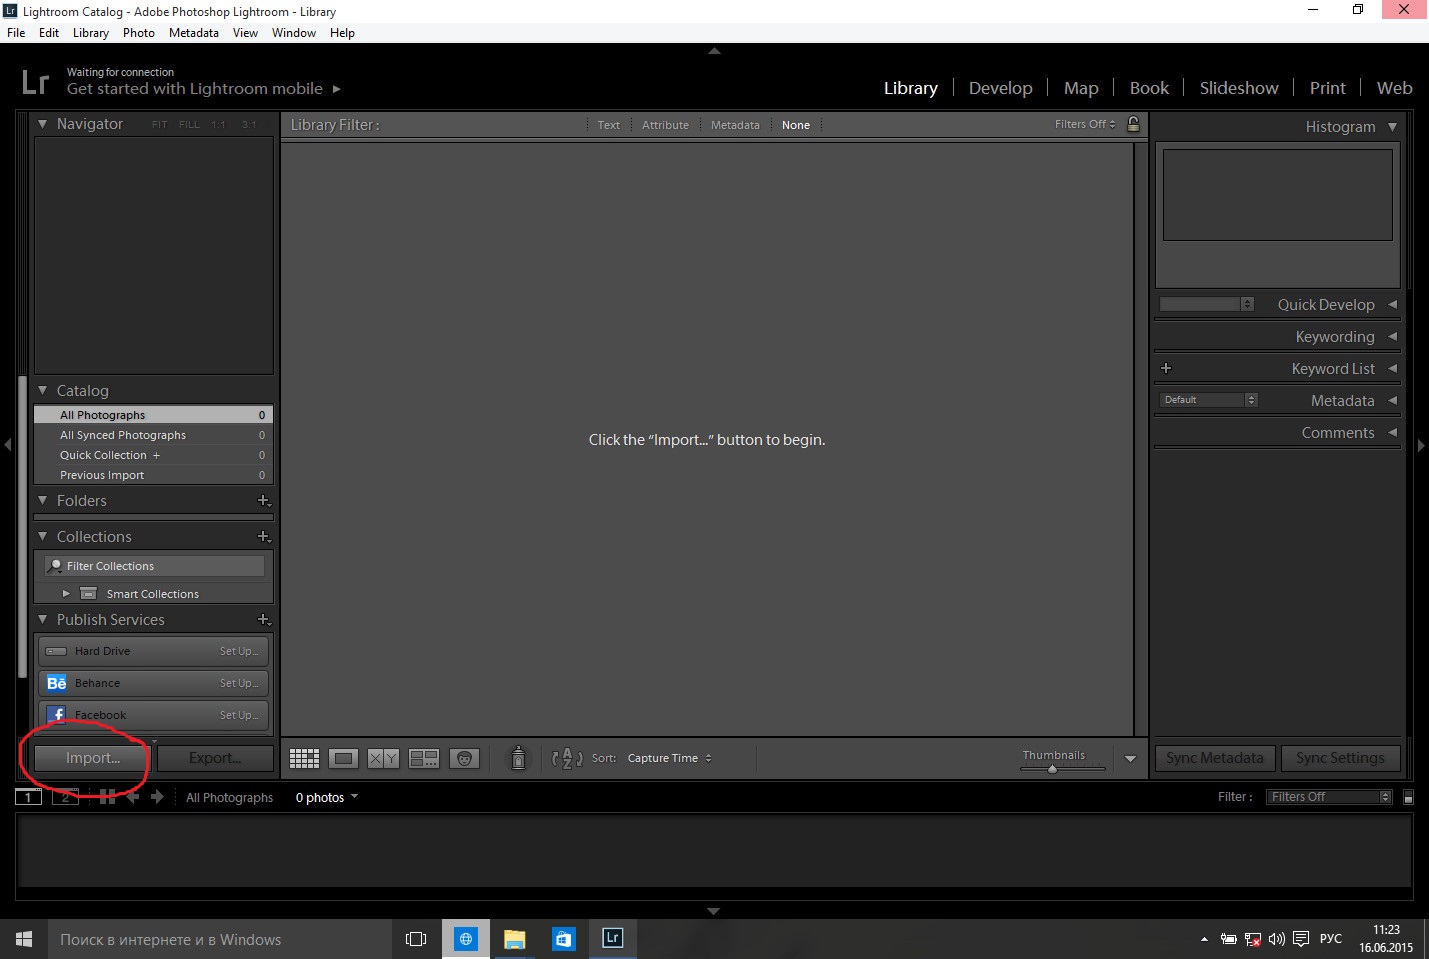Open Task View in Windows taskbar
This screenshot has width=1429, height=959.
click(416, 939)
